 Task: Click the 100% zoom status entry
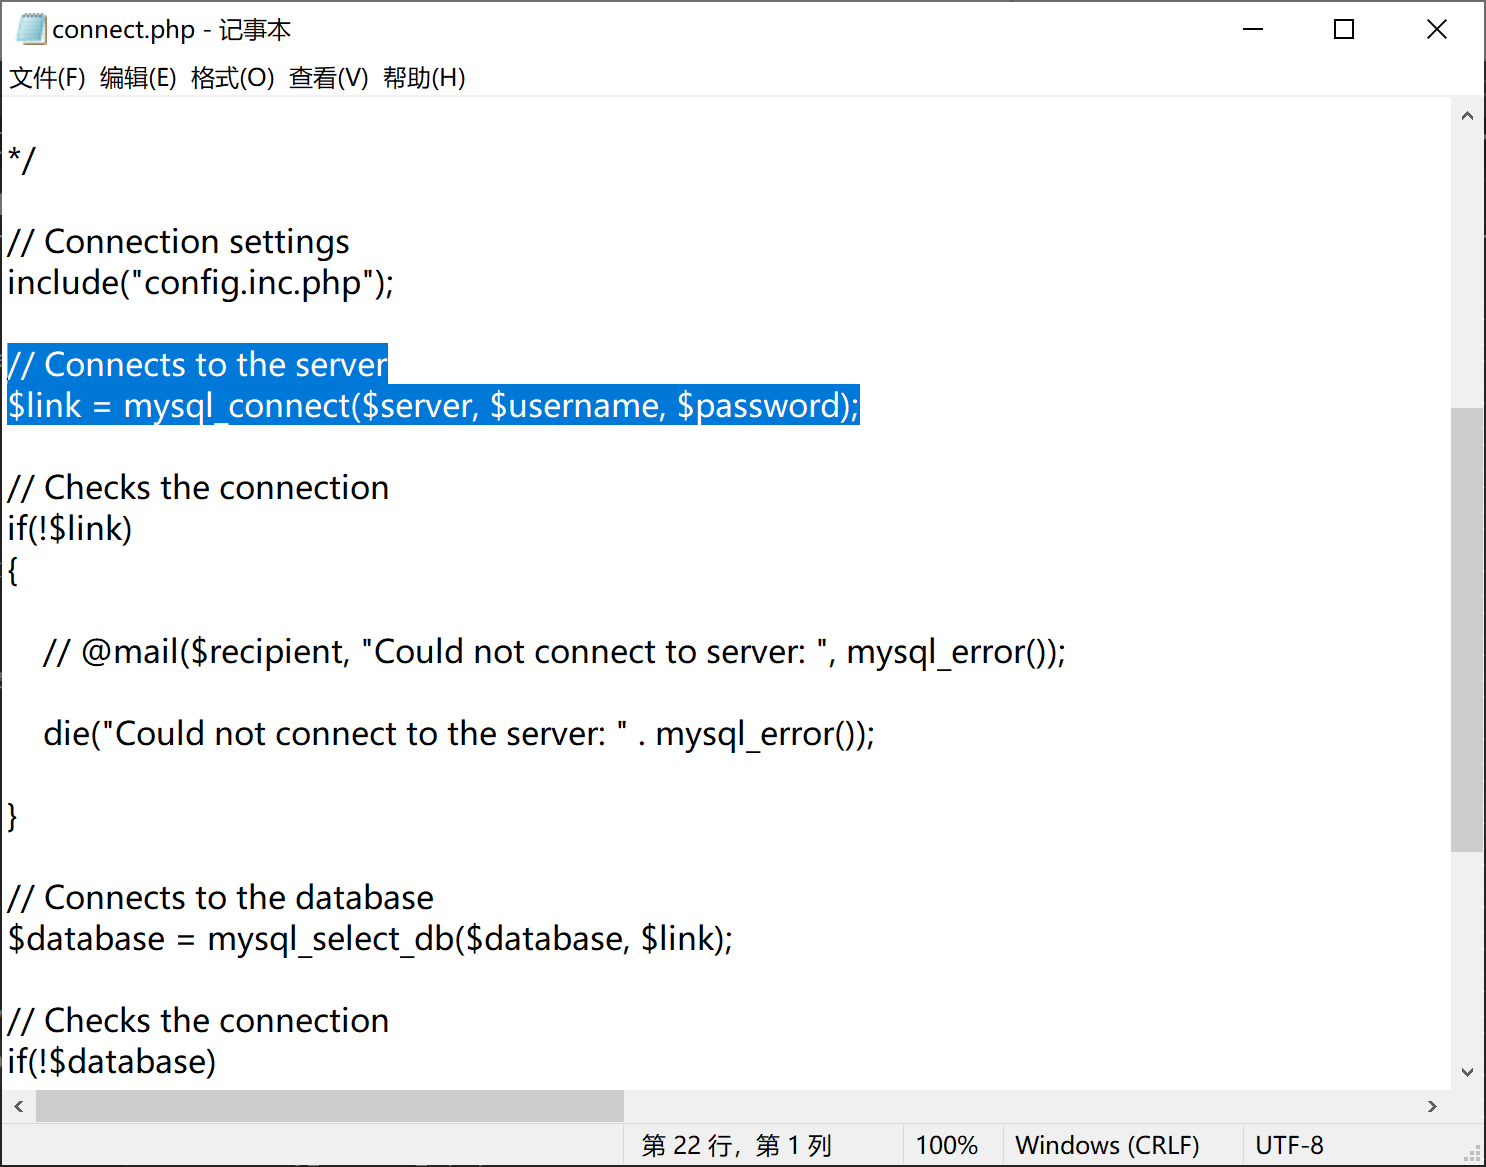(x=947, y=1145)
